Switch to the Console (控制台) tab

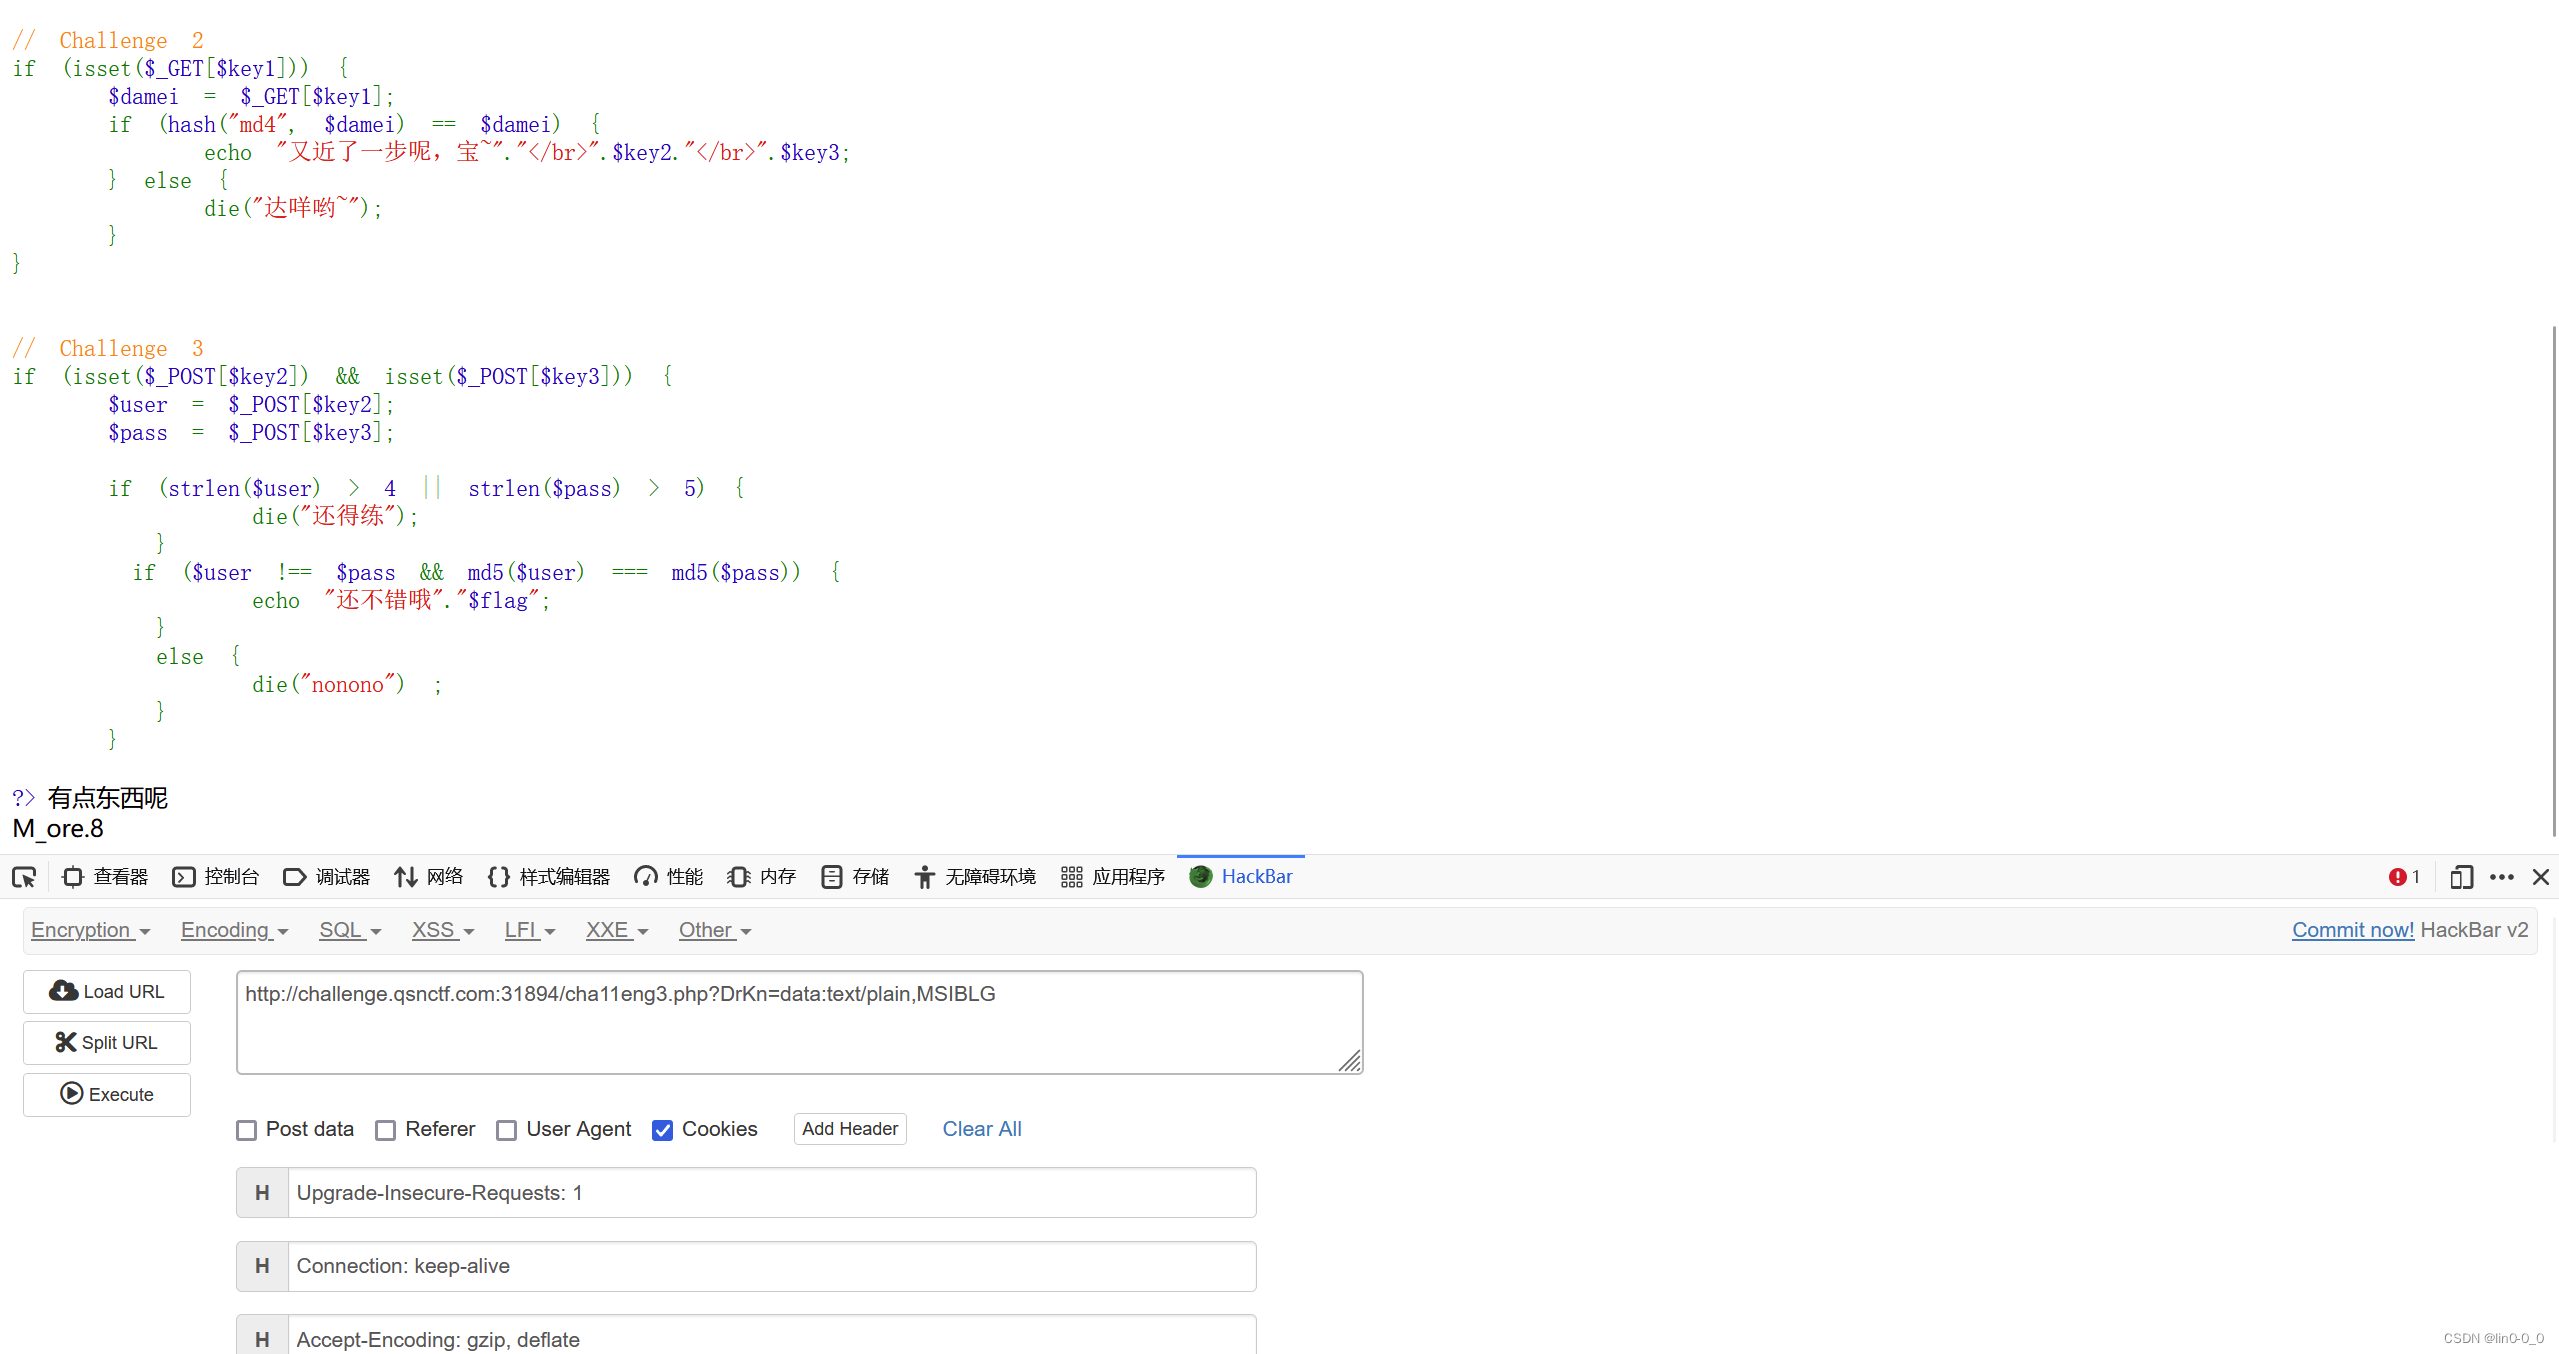[x=216, y=877]
